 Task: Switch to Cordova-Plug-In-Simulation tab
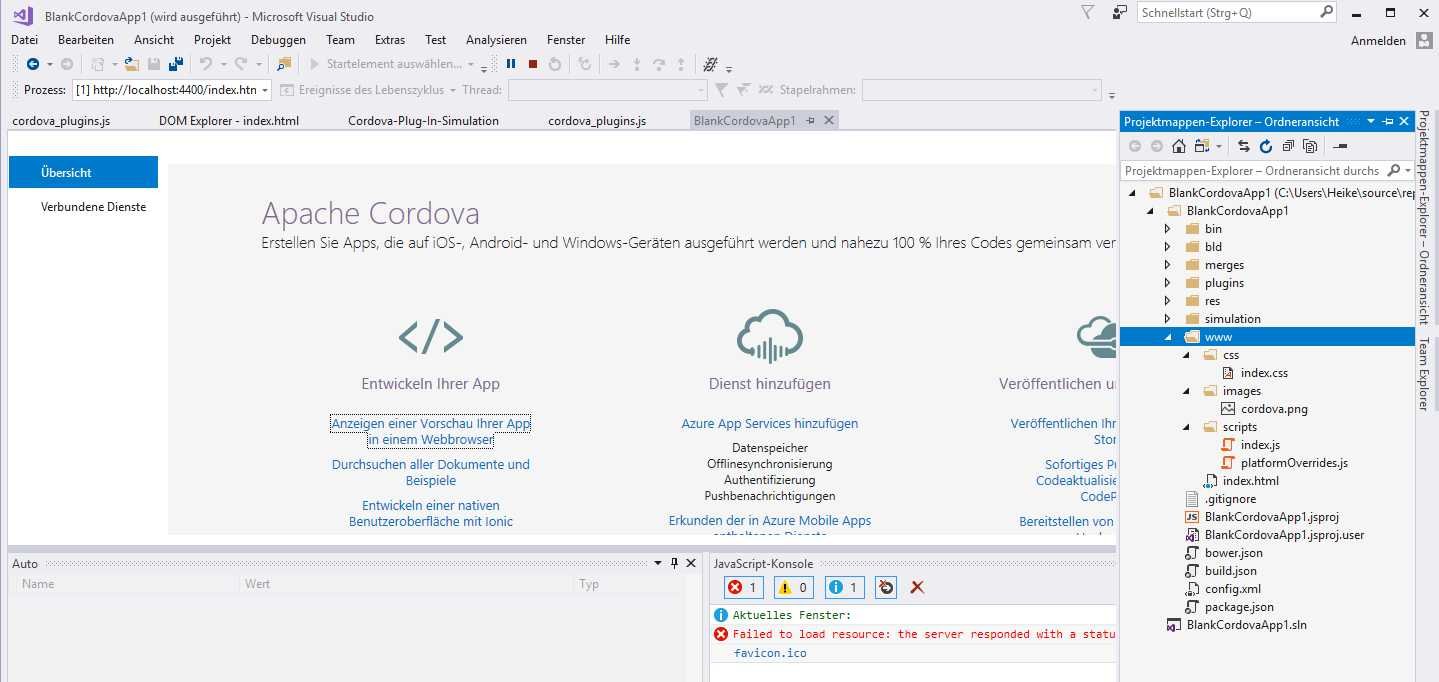click(424, 121)
